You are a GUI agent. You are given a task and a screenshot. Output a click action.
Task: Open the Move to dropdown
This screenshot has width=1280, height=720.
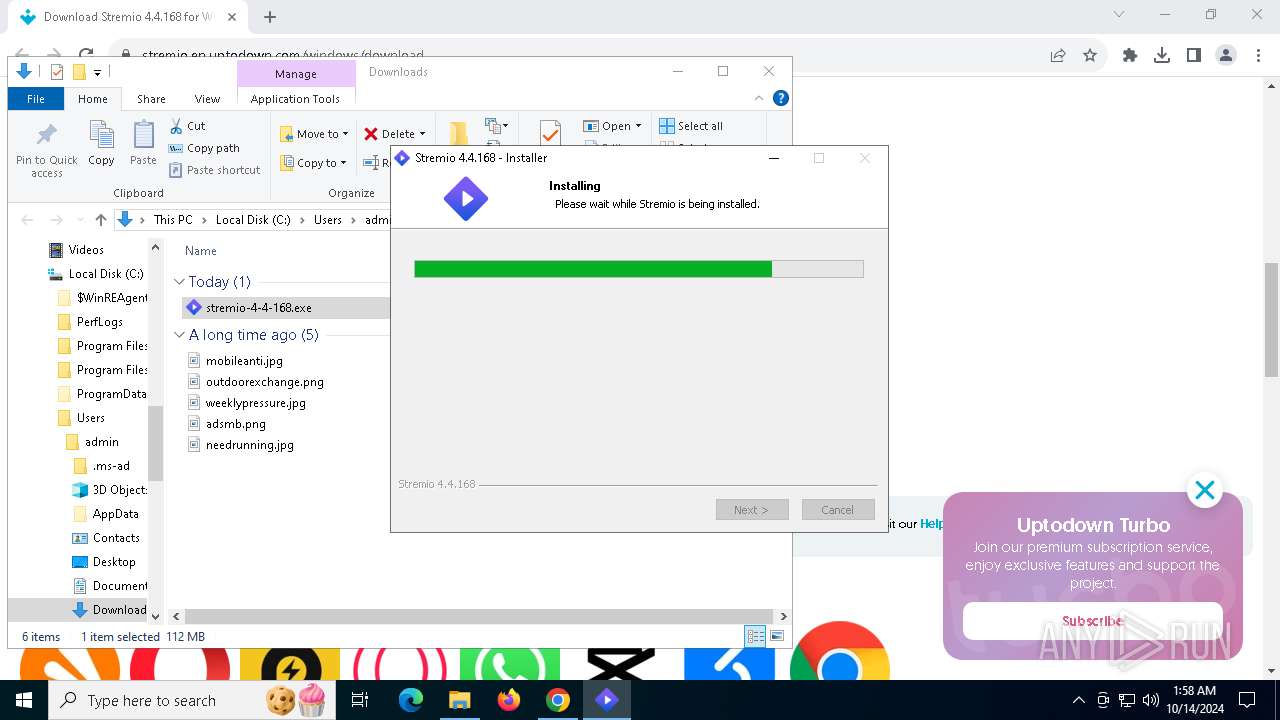(x=313, y=134)
